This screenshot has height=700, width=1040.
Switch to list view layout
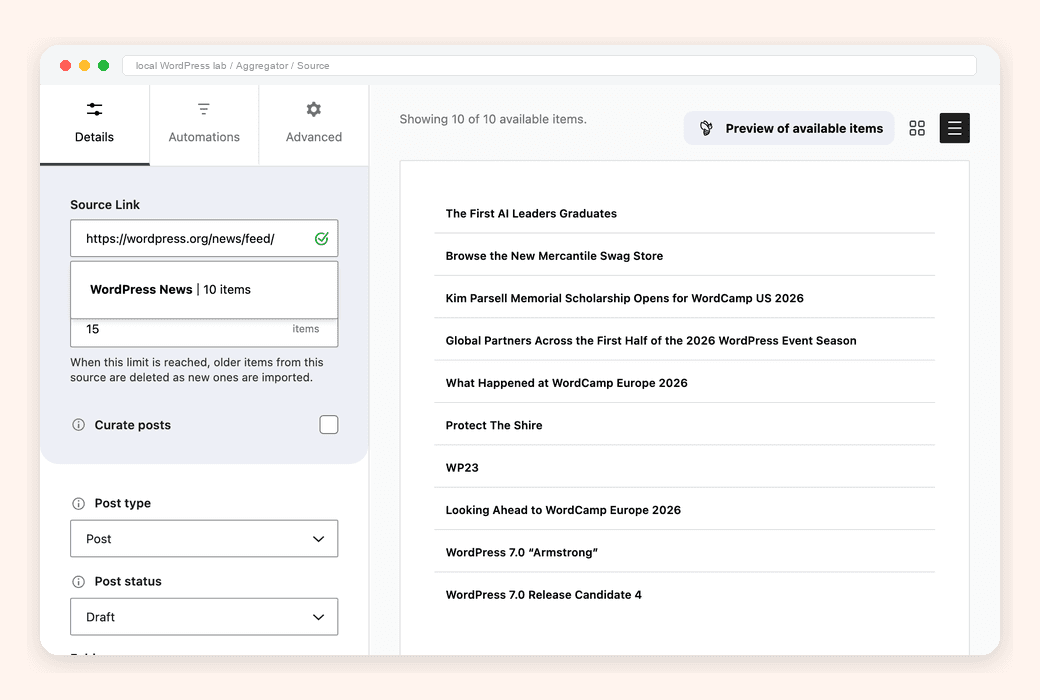tap(954, 128)
